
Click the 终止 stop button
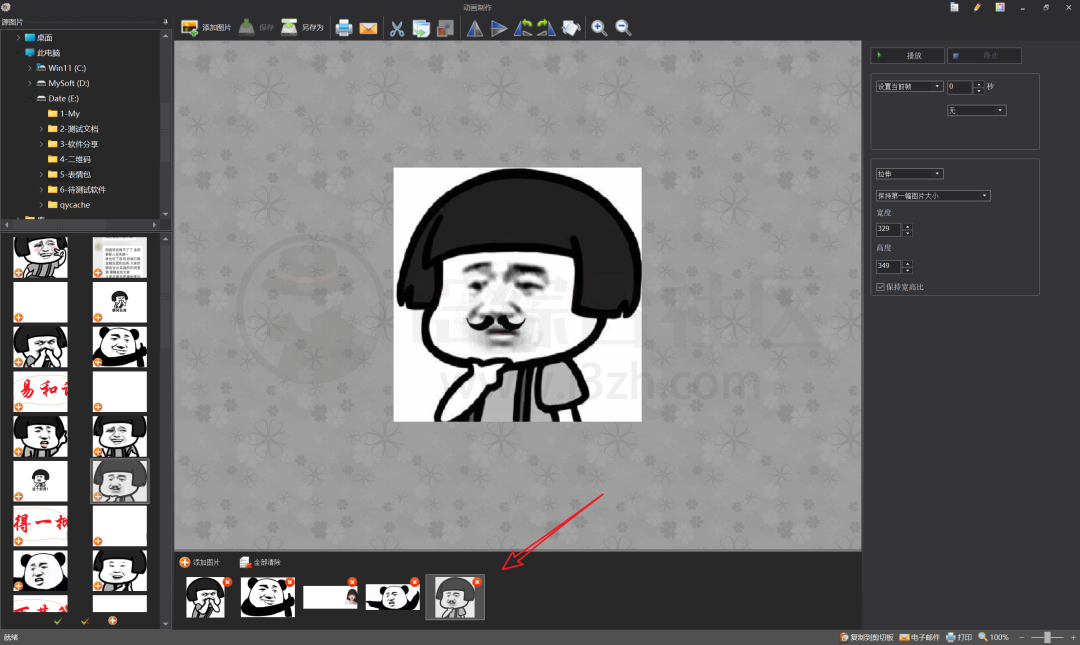984,55
